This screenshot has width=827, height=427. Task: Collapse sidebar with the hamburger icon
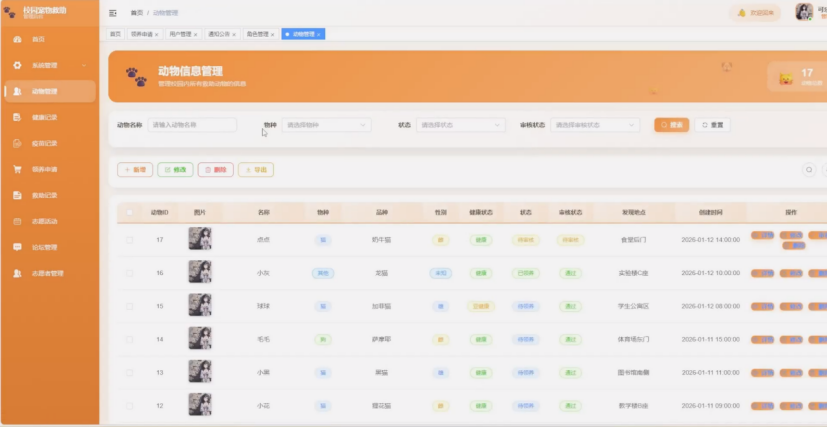[112, 13]
